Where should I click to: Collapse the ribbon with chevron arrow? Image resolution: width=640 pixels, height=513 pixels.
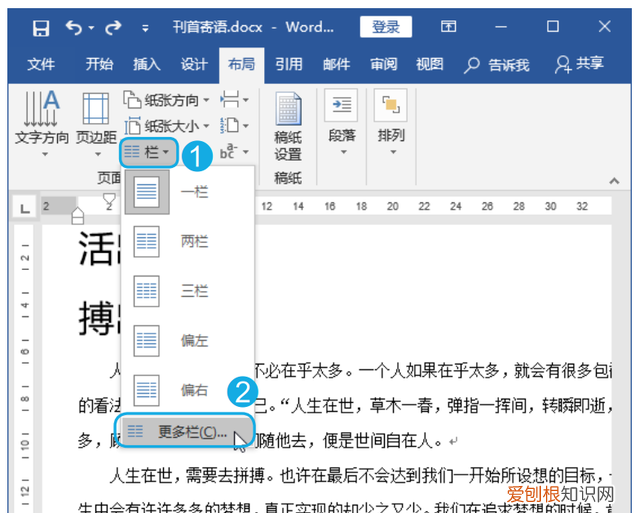click(x=614, y=181)
